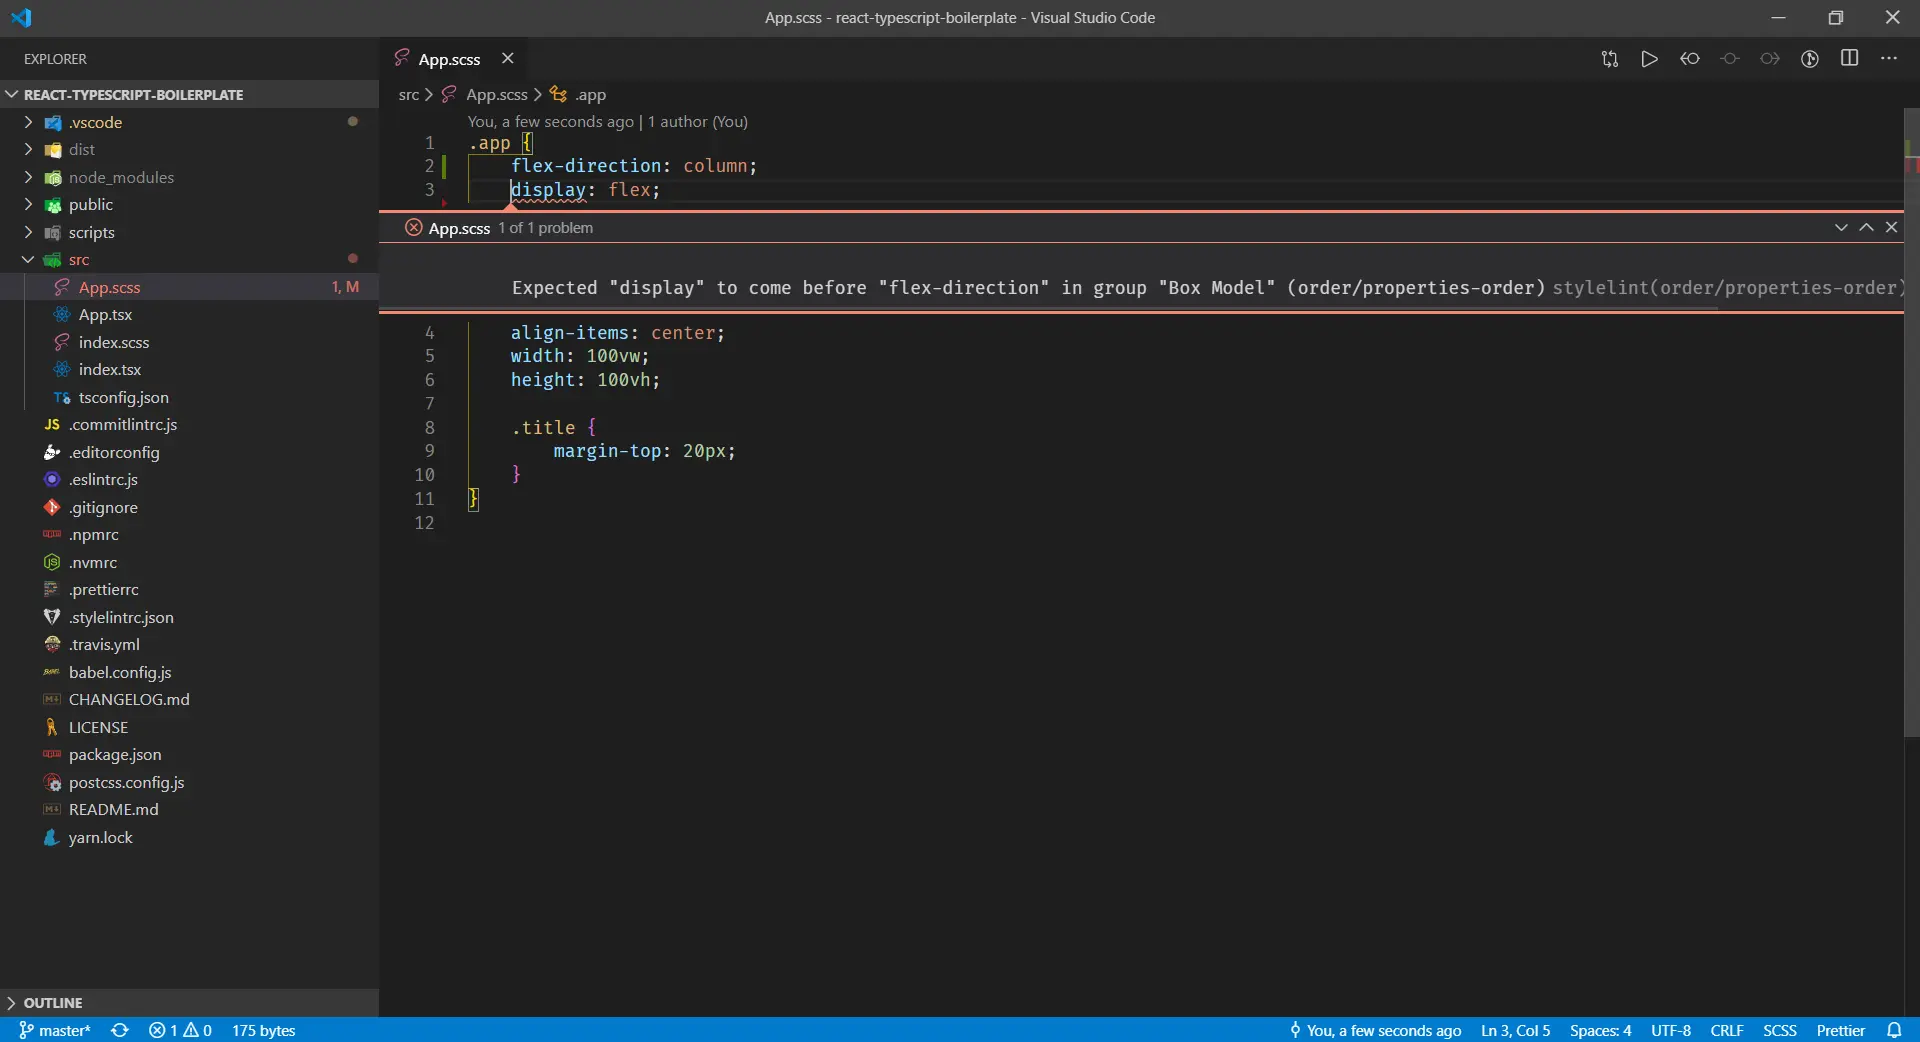Image resolution: width=1920 pixels, height=1042 pixels.
Task: Open the index.tsx file
Action: click(x=189, y=369)
